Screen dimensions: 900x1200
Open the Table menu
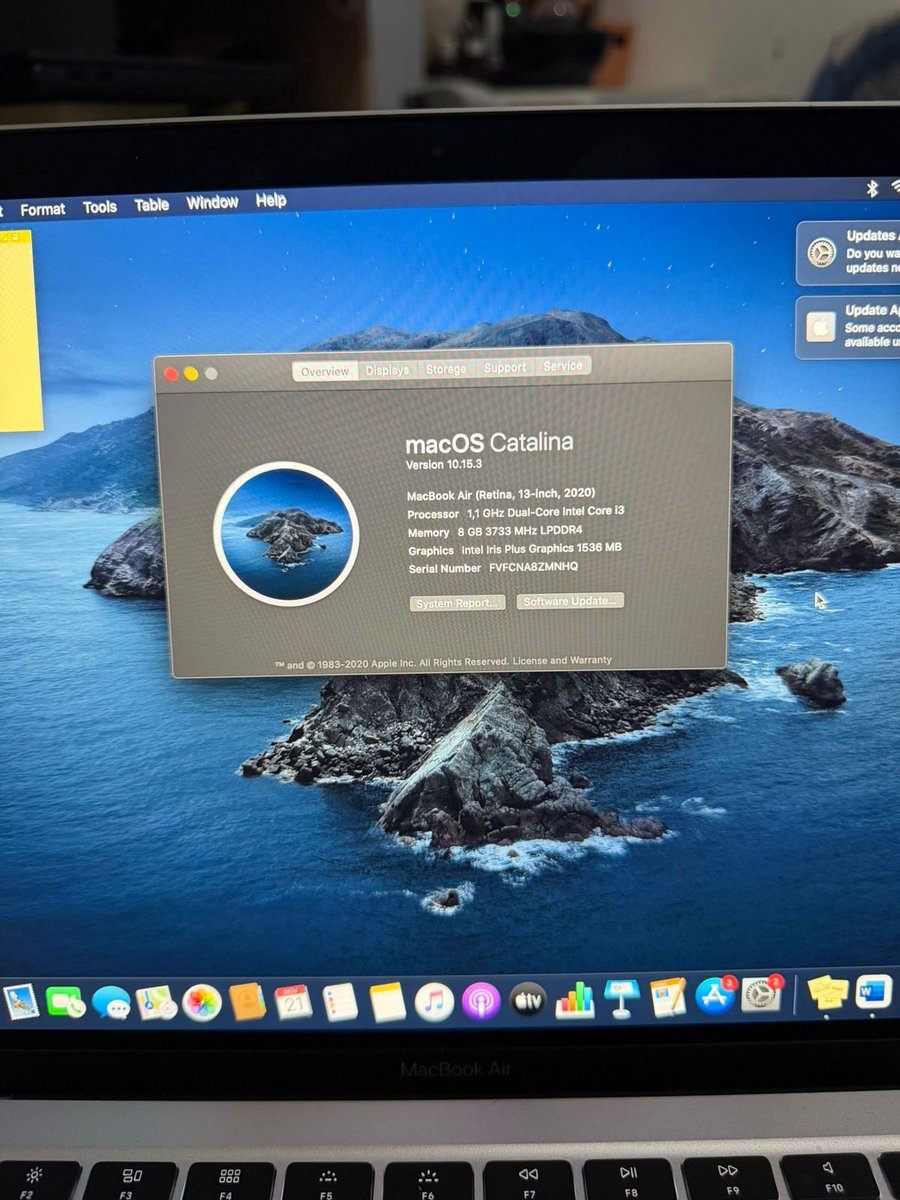[152, 205]
